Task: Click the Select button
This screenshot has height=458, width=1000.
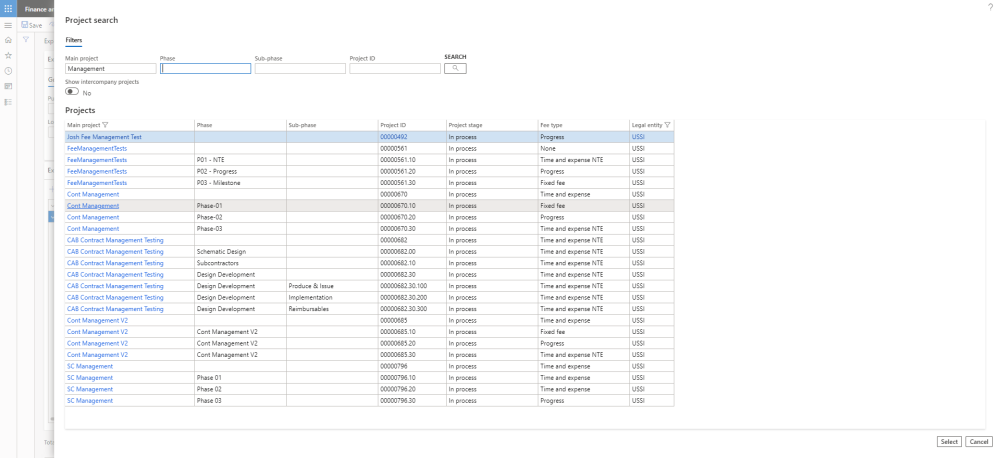Action: (949, 441)
